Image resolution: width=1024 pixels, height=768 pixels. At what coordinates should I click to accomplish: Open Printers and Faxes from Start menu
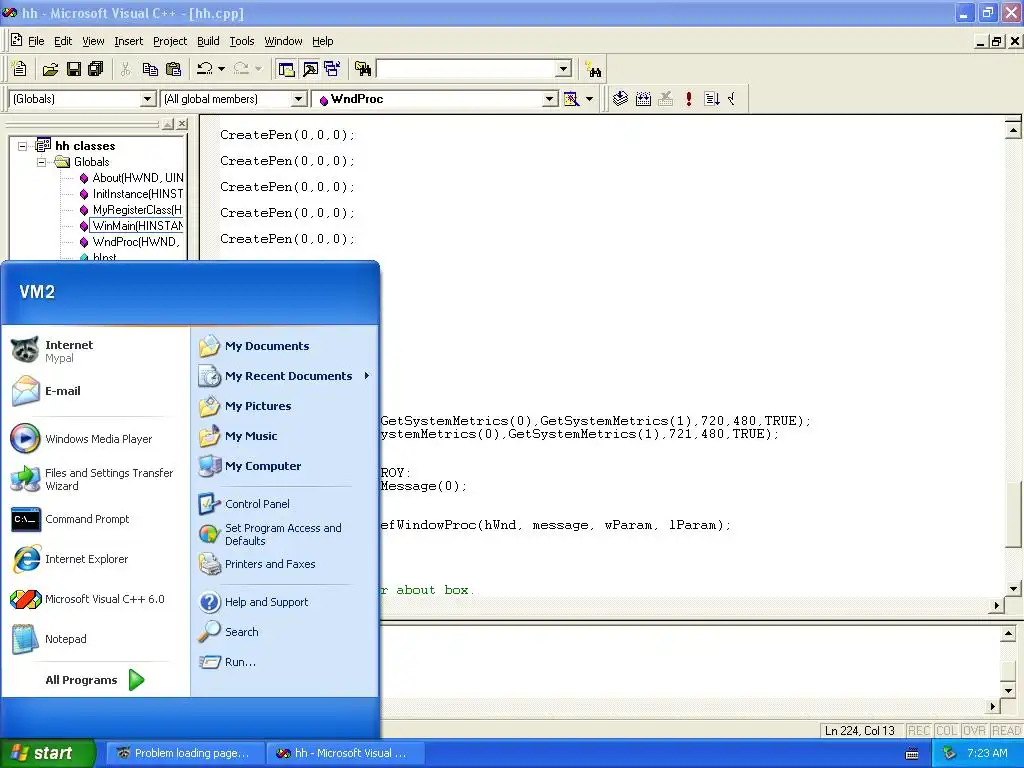click(x=270, y=564)
